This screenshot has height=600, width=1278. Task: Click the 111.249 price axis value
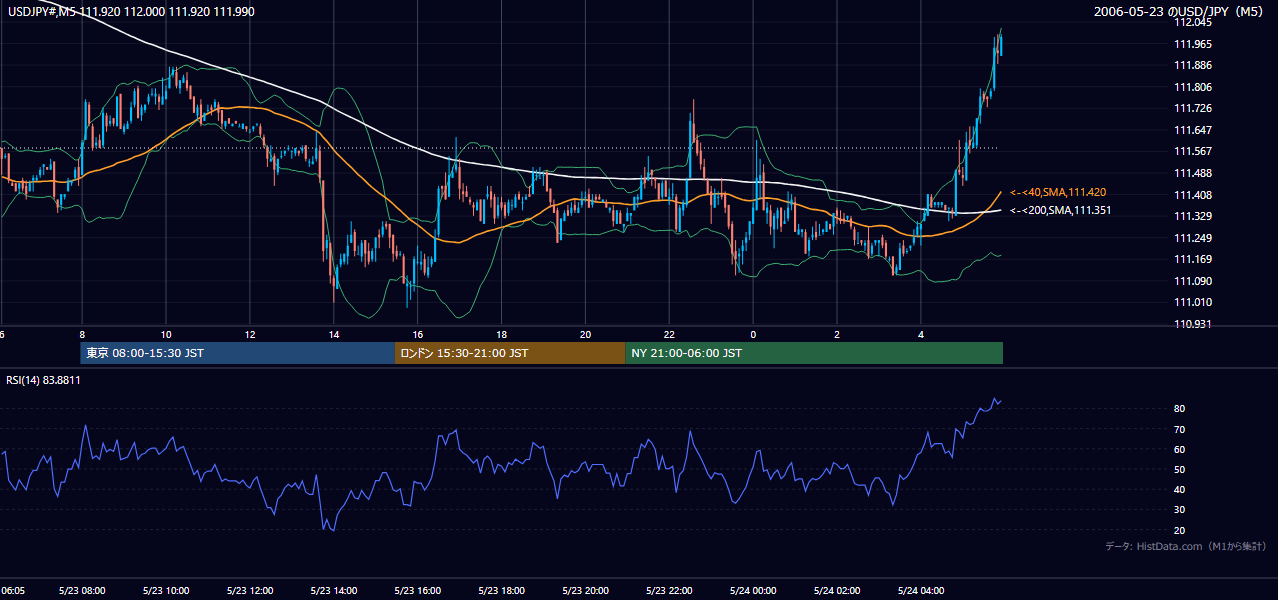(1192, 238)
